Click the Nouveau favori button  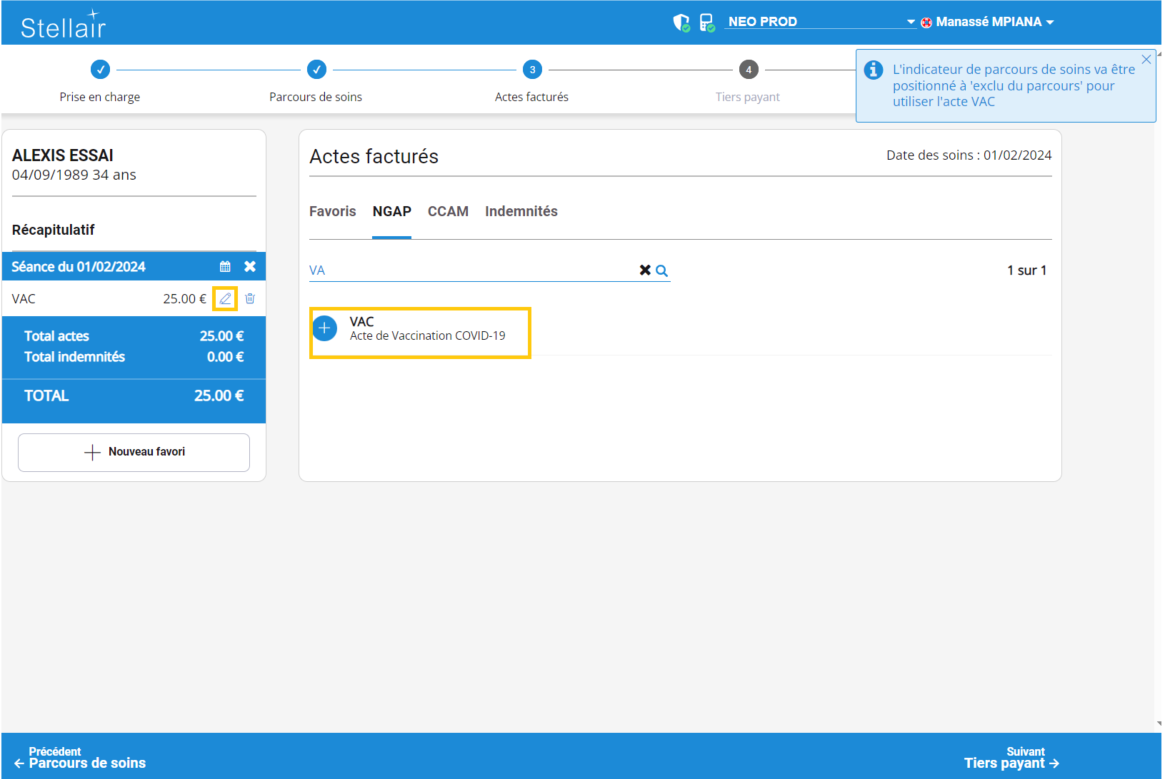click(x=134, y=452)
